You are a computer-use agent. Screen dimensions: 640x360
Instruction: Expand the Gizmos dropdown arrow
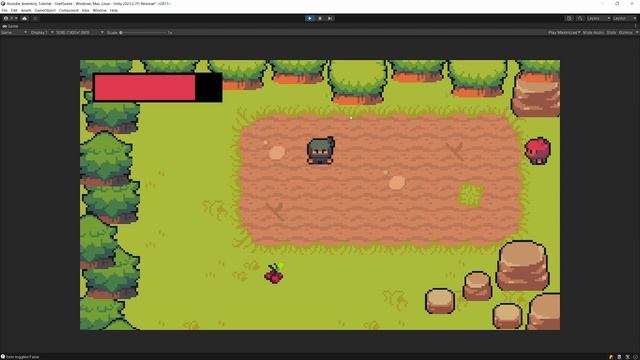pos(636,32)
